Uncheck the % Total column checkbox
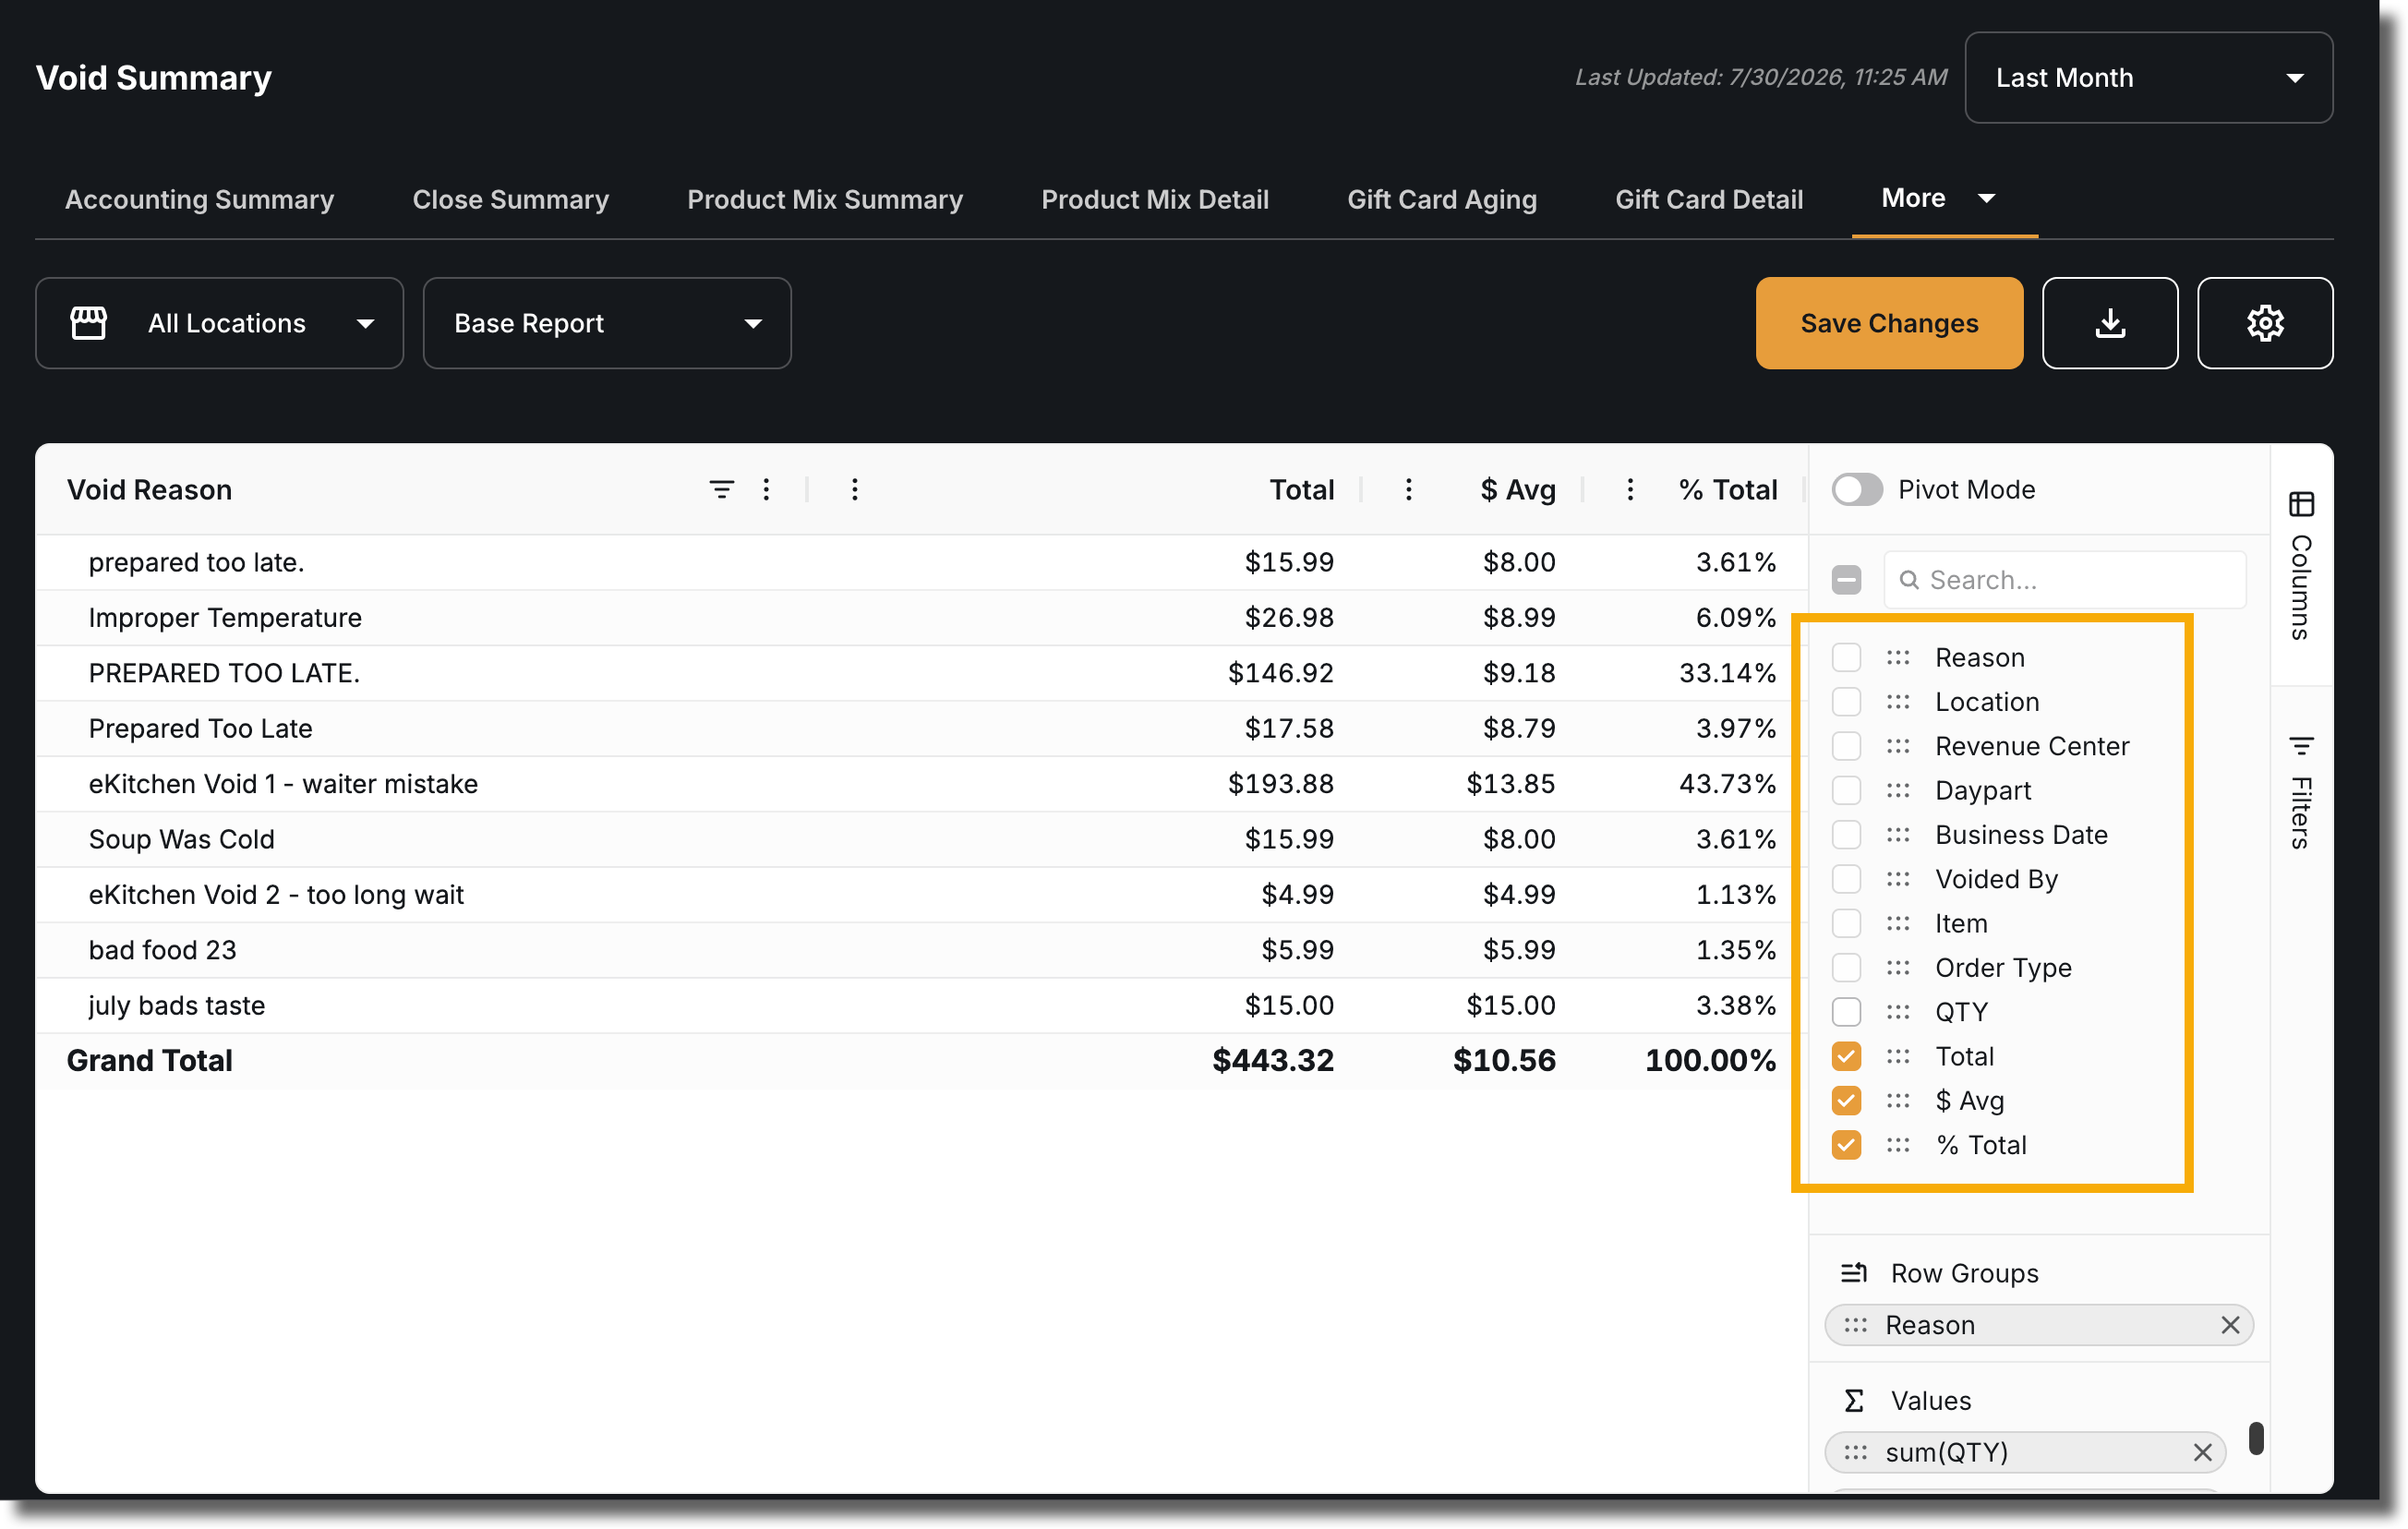The width and height of the screenshot is (2408, 1529). [1846, 1144]
